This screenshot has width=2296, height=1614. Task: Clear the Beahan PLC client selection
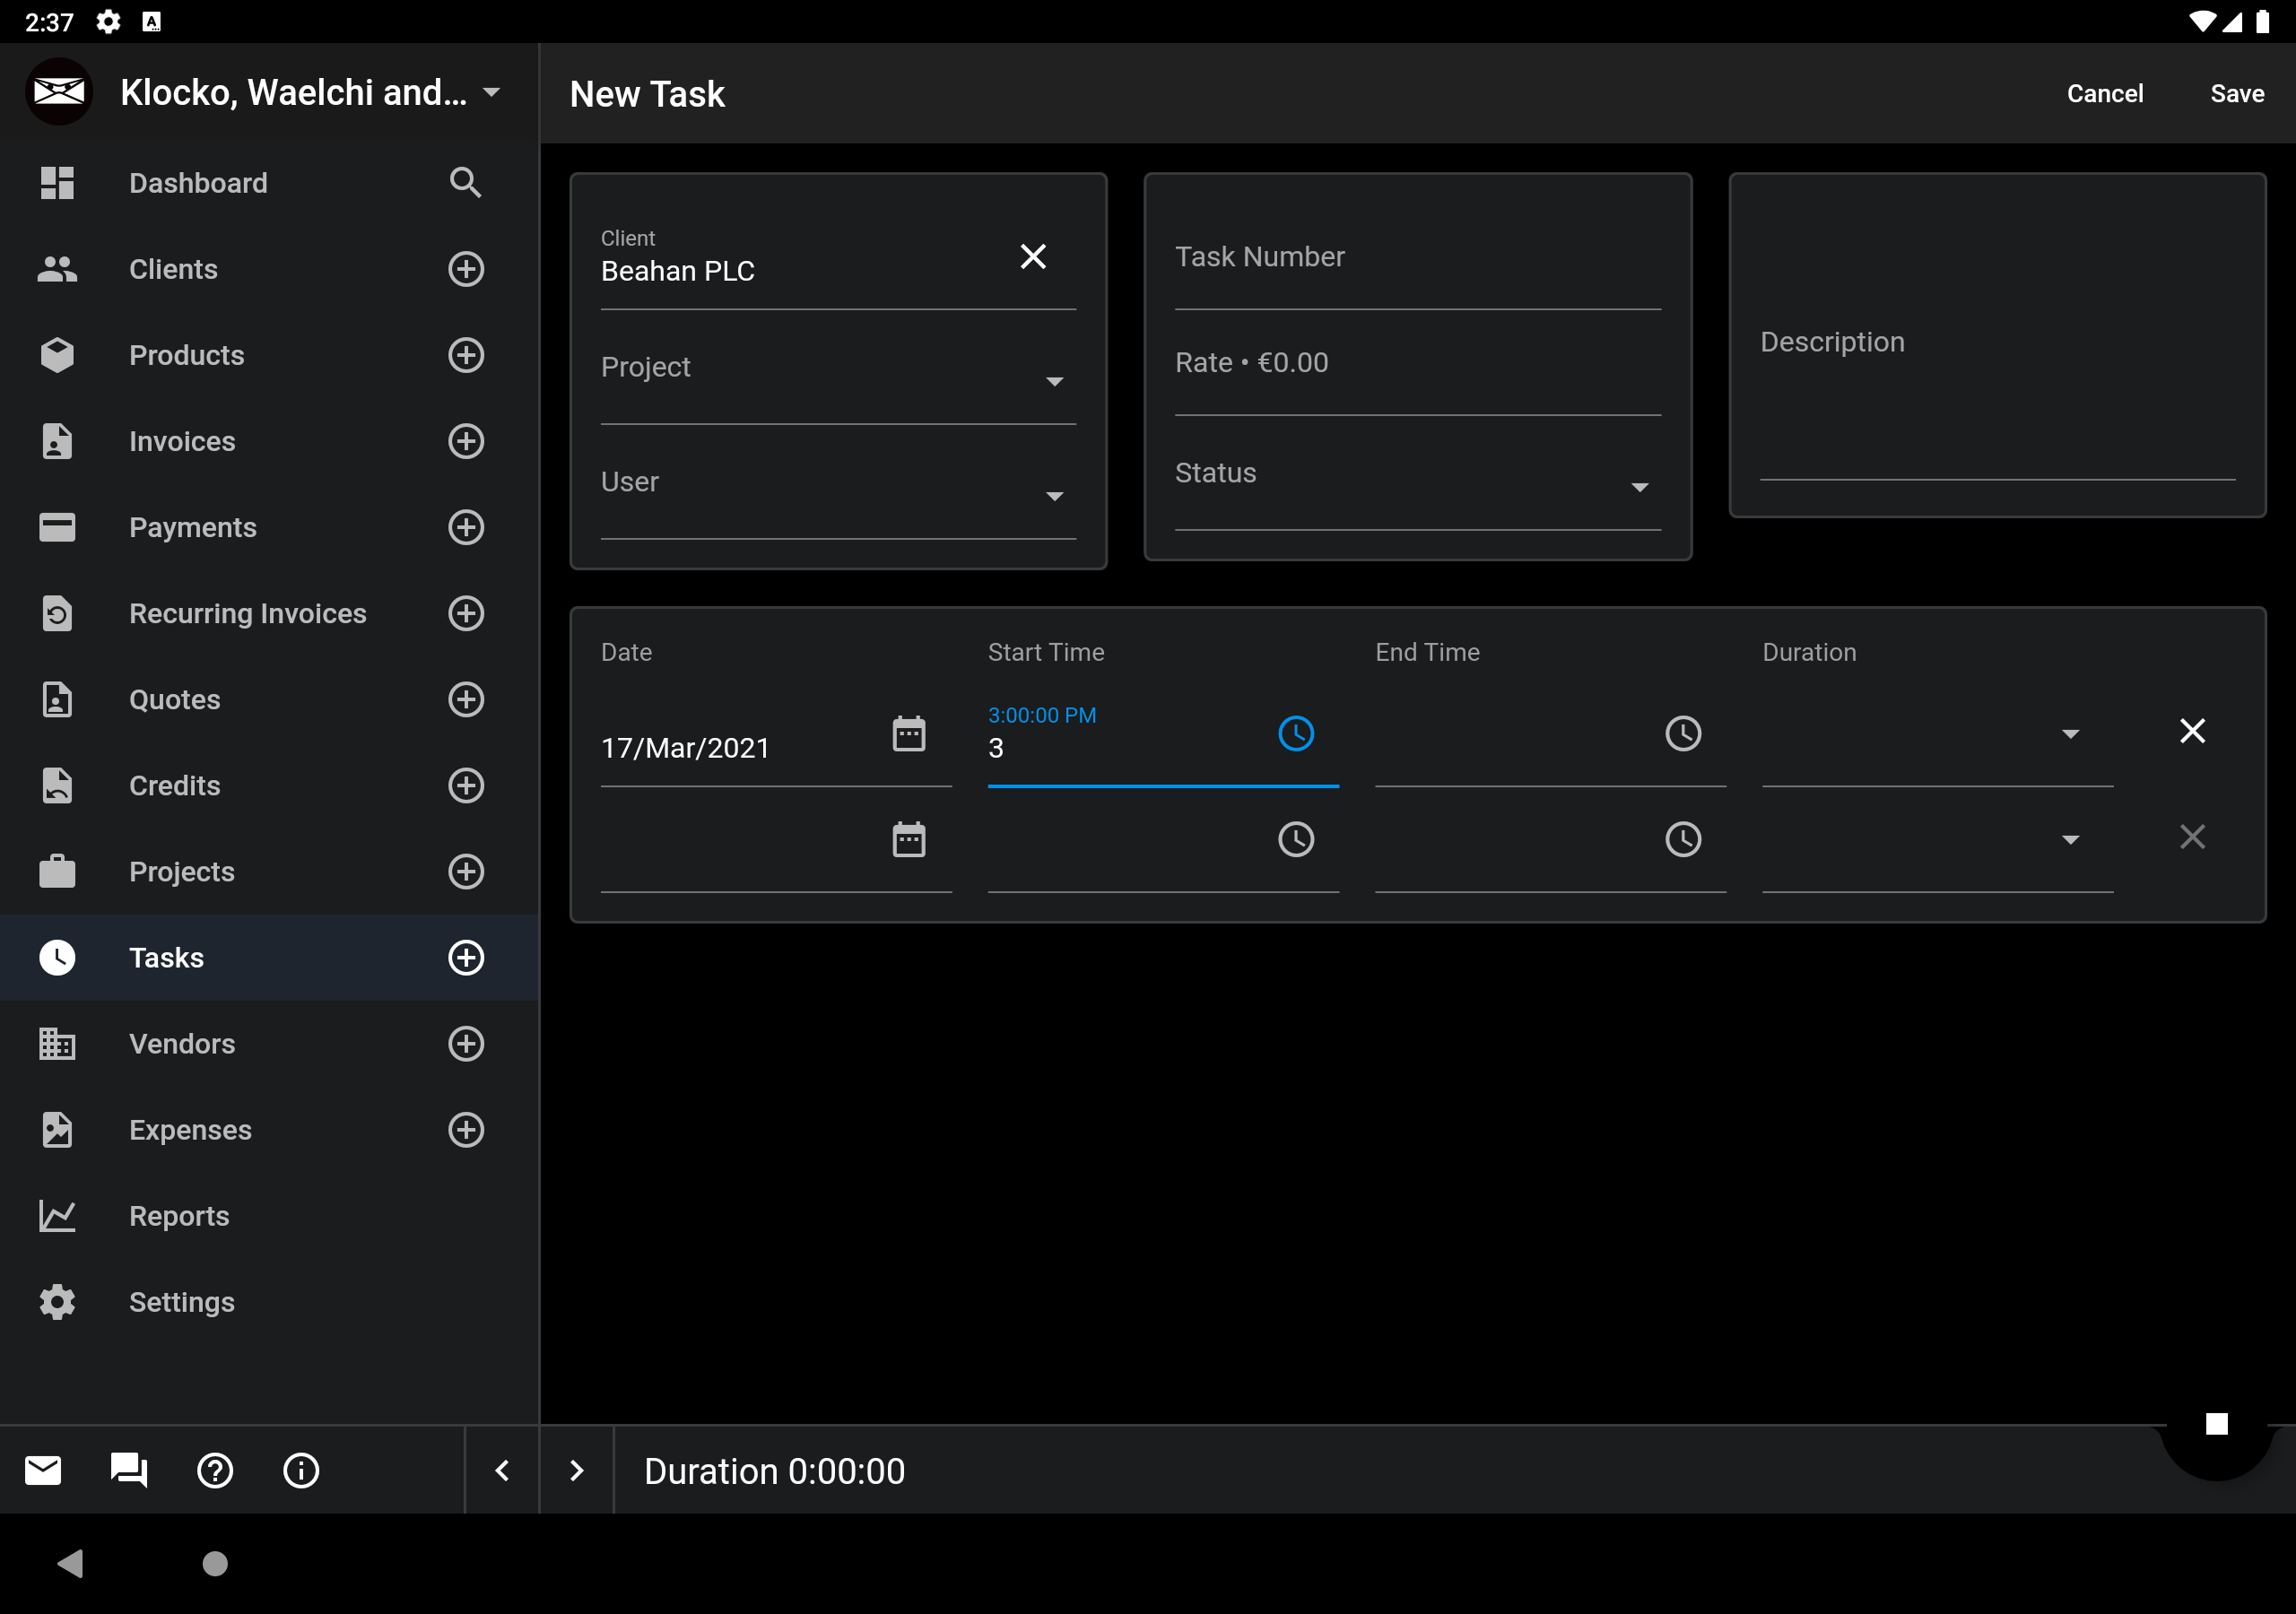(1032, 257)
